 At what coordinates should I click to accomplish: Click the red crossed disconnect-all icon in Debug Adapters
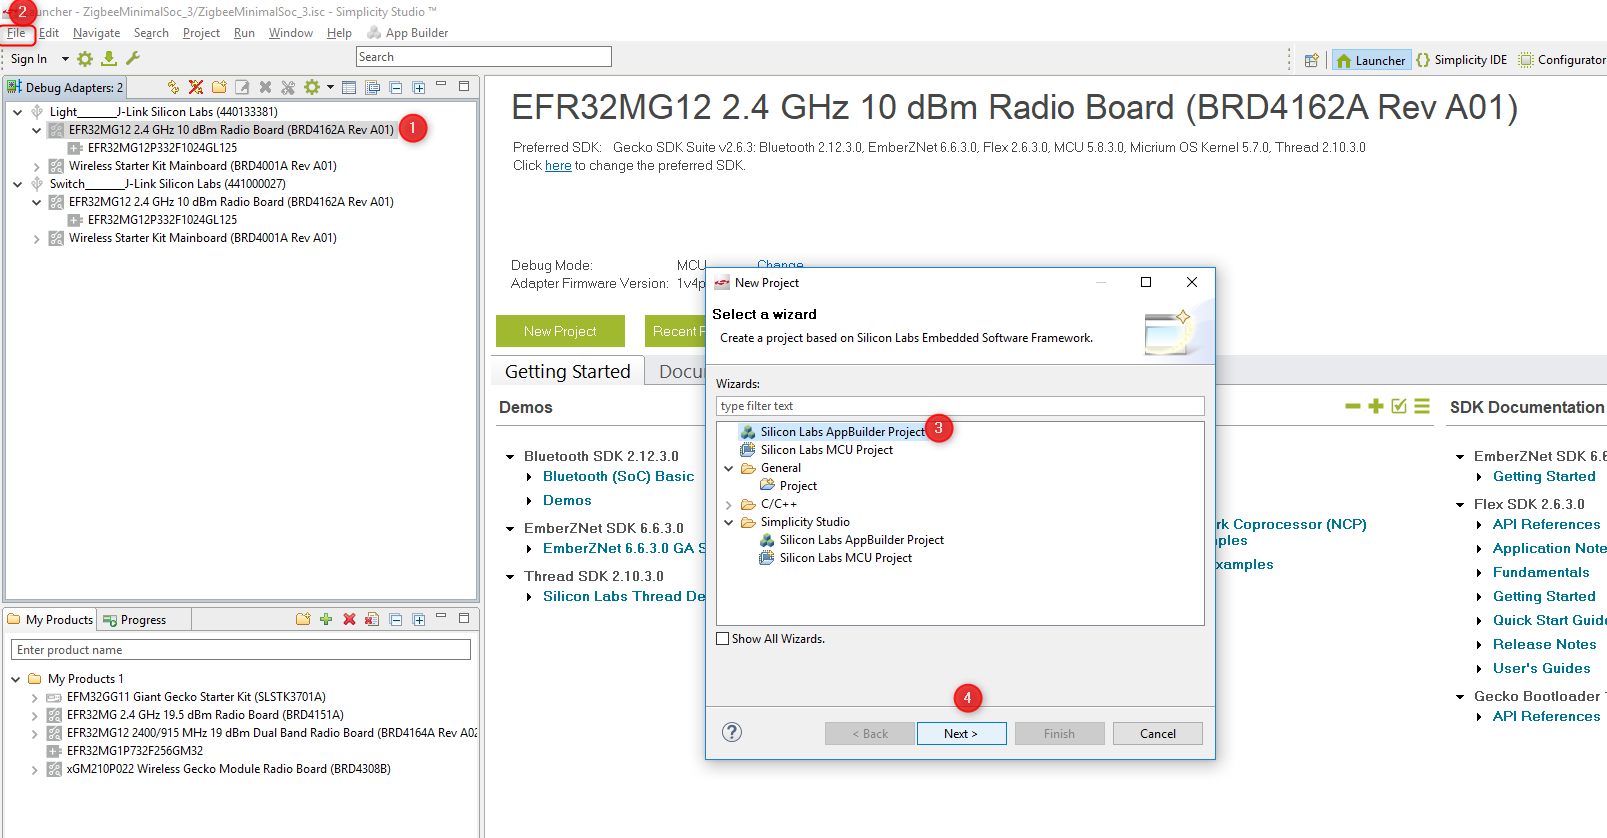[196, 88]
